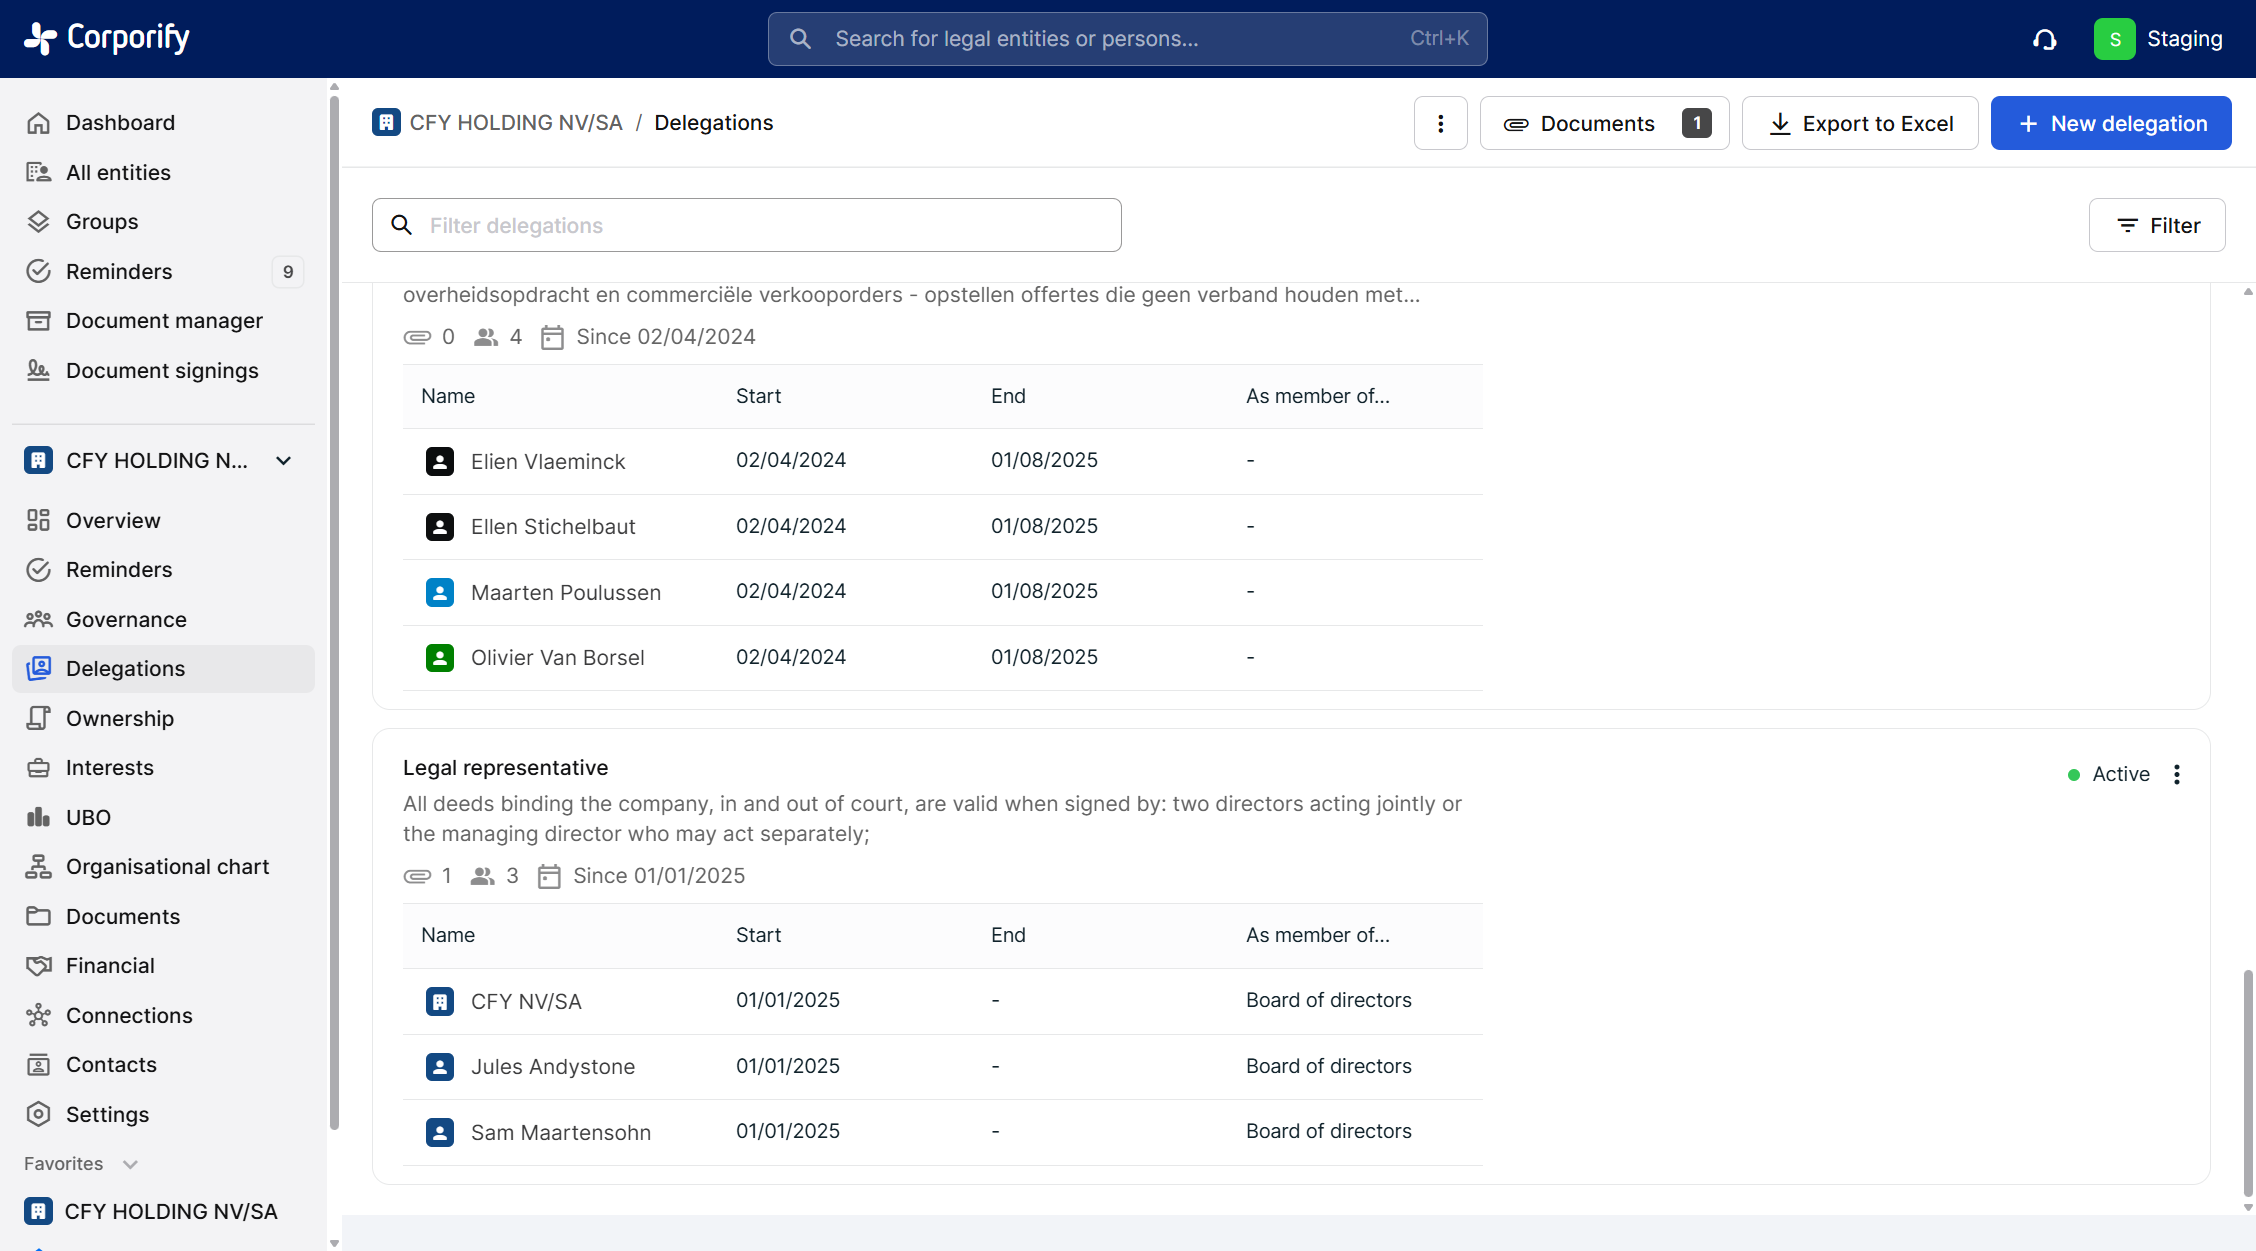Open the Corporify logo home

(107, 38)
